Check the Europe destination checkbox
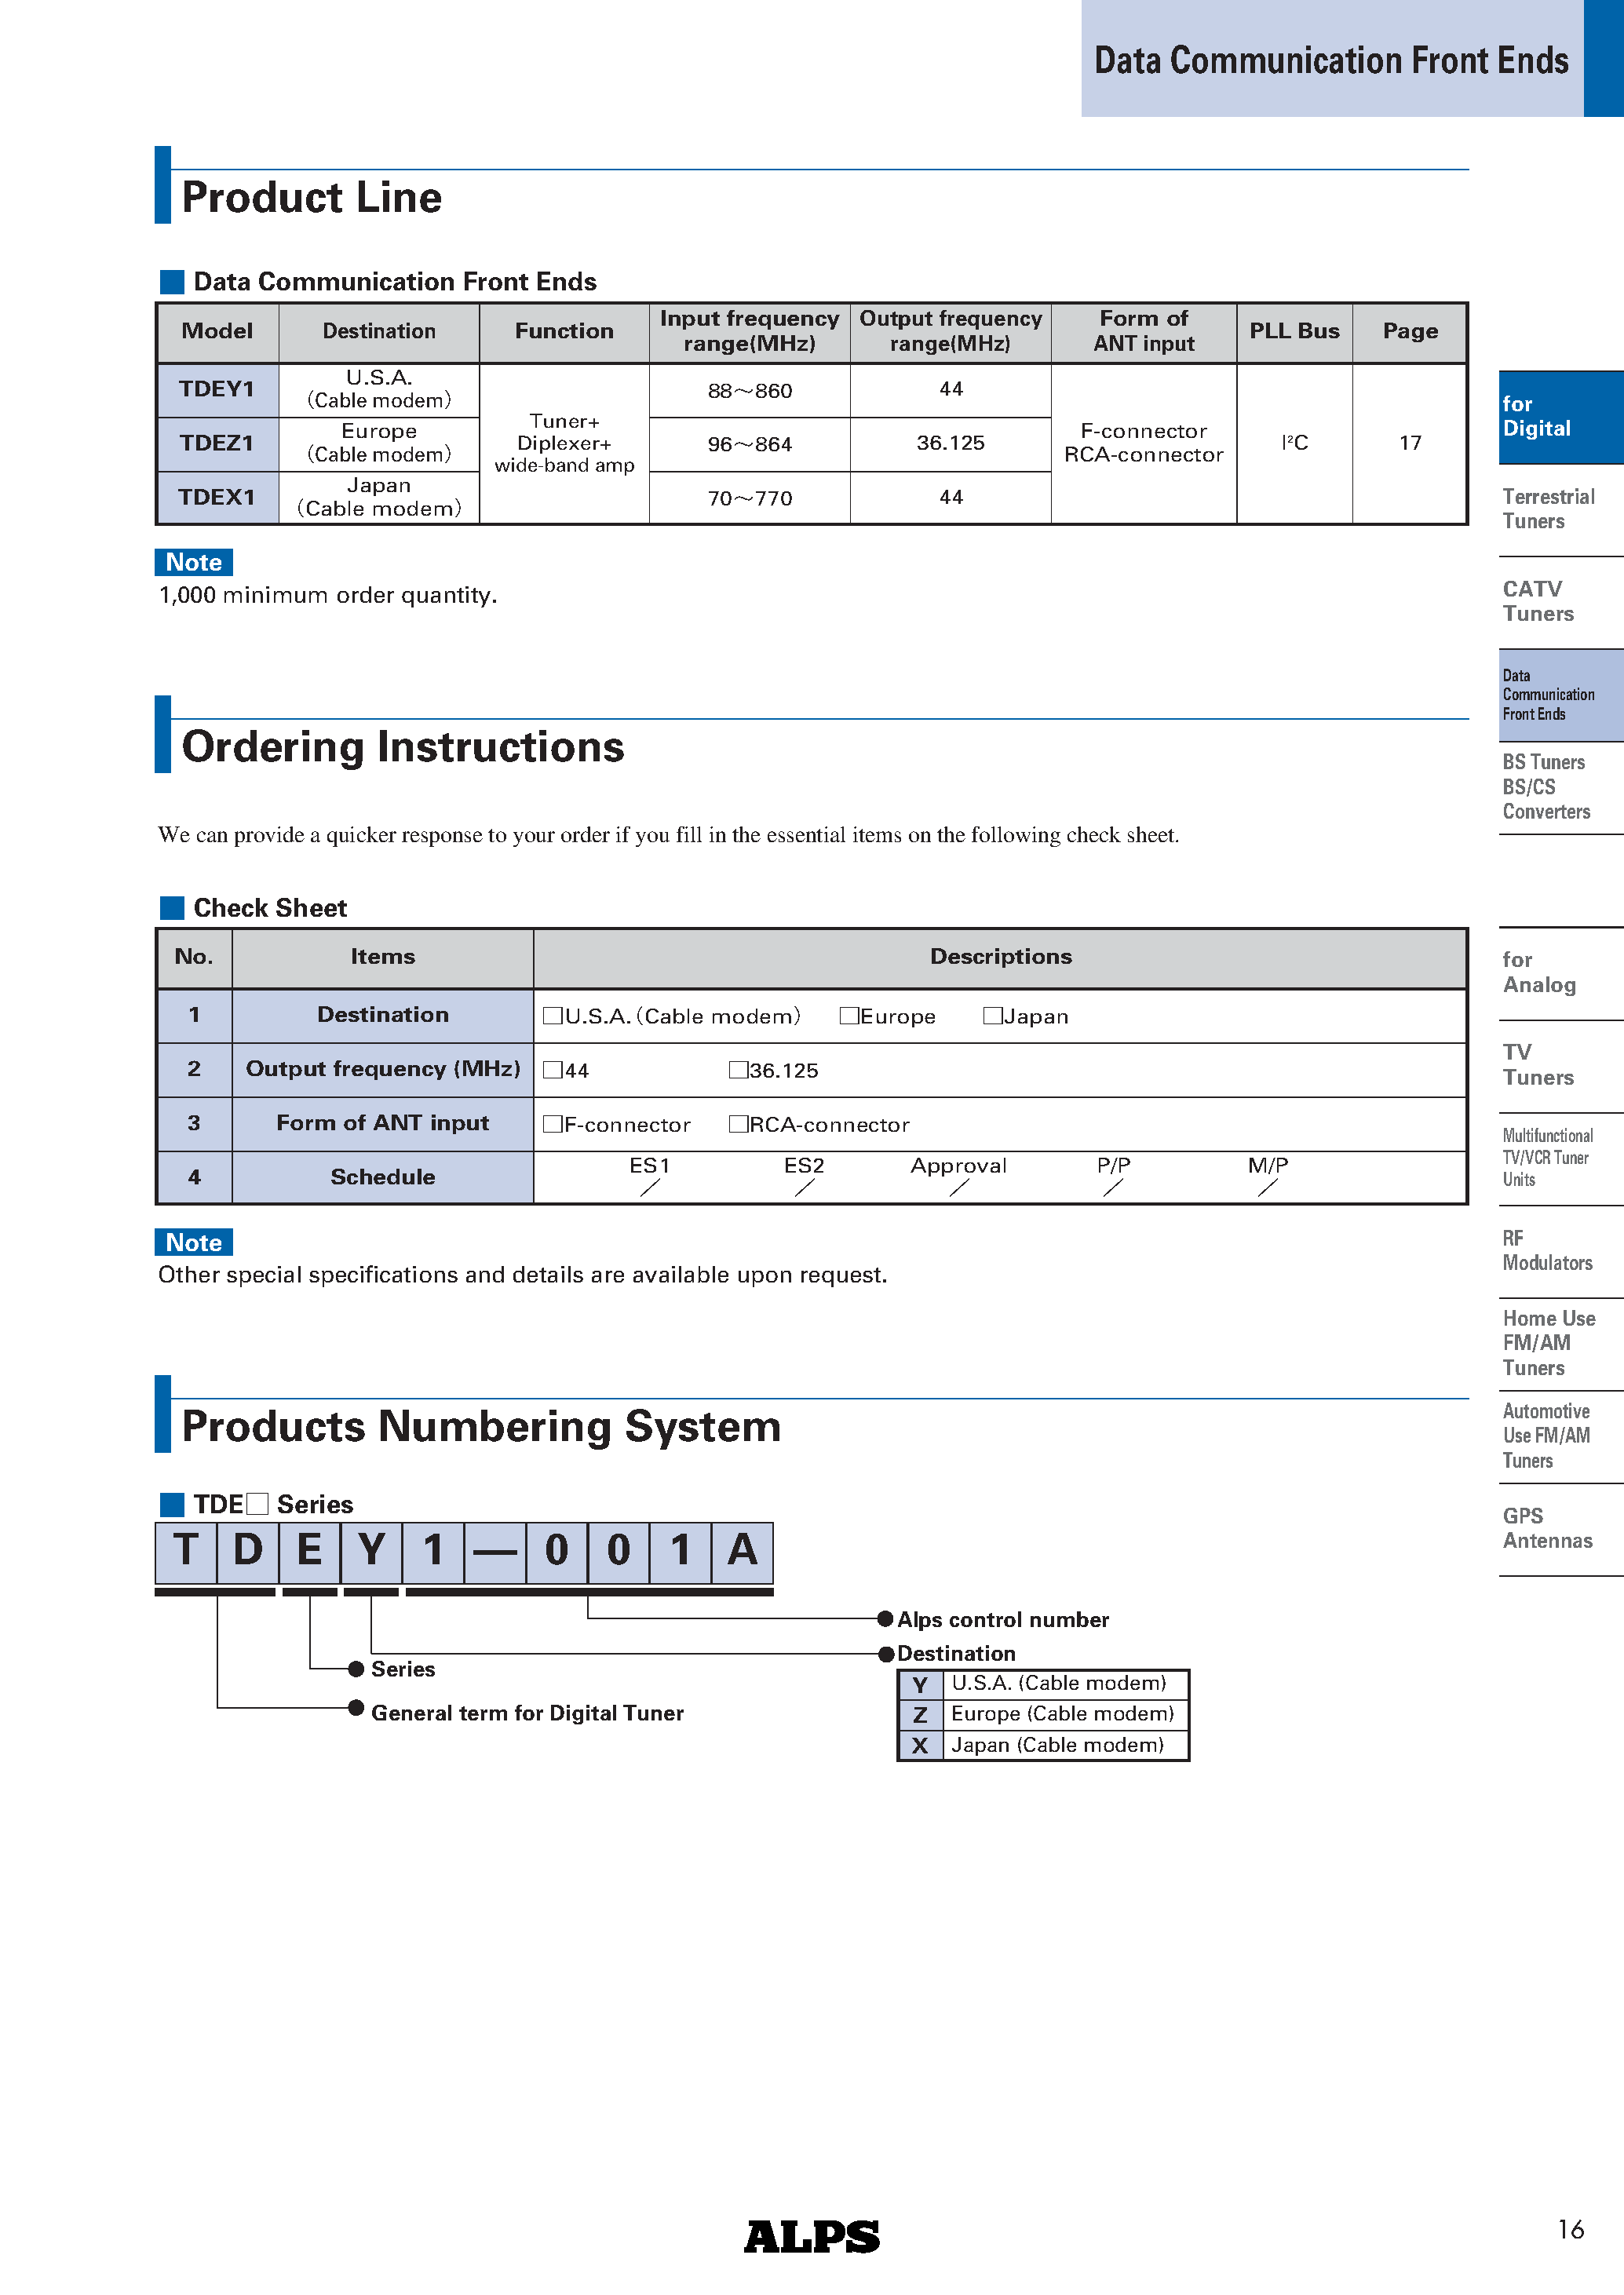1624x2295 pixels. (849, 1016)
